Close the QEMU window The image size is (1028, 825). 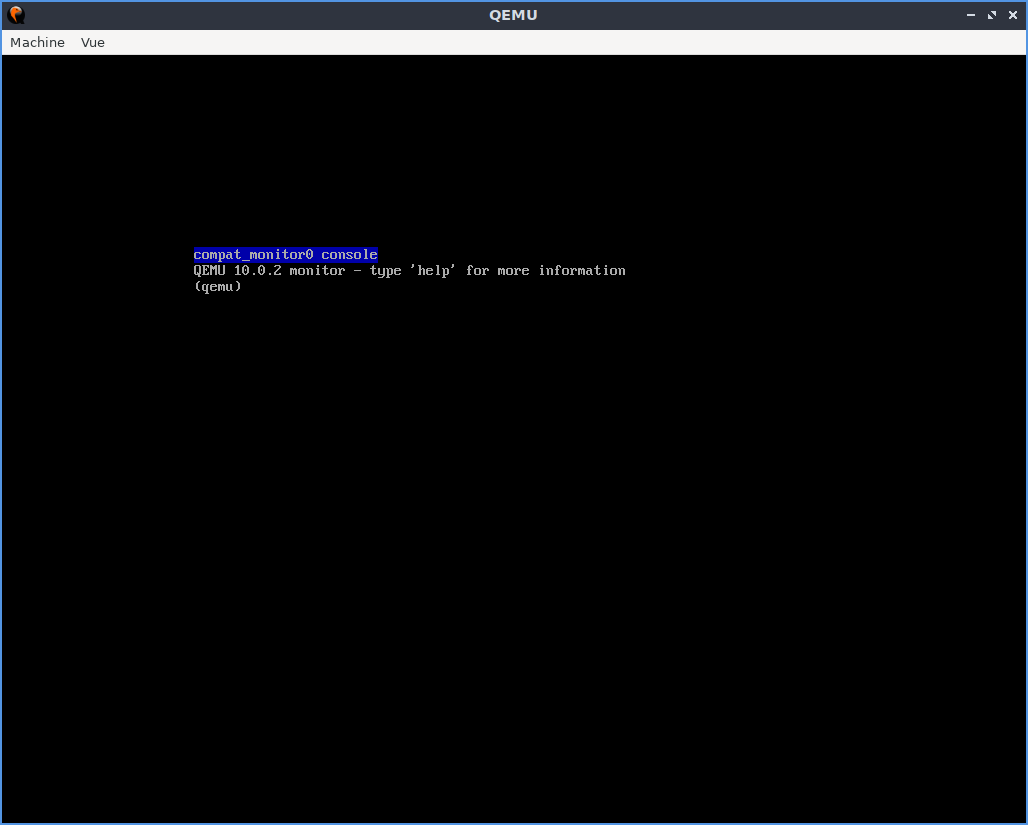pyautogui.click(x=1013, y=15)
